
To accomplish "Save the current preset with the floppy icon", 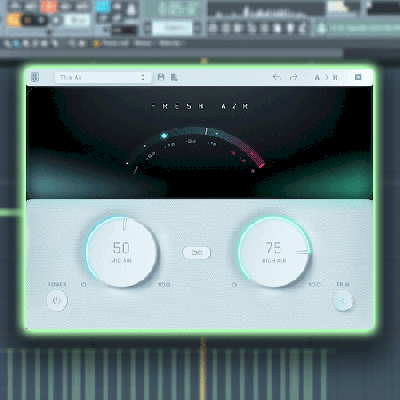I will [161, 77].
